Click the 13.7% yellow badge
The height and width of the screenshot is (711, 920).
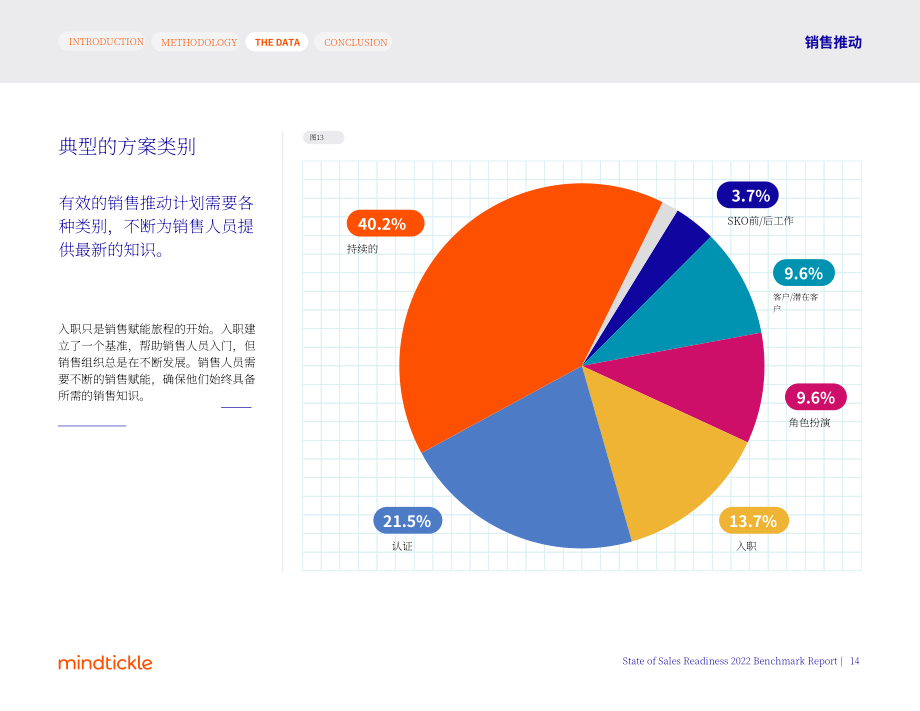click(753, 520)
